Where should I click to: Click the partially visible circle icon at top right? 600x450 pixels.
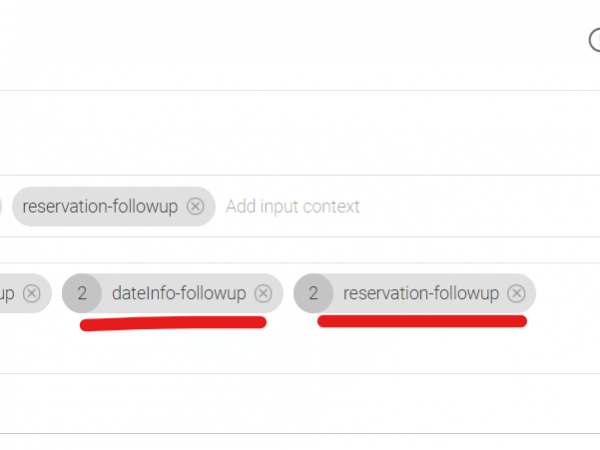tap(595, 38)
